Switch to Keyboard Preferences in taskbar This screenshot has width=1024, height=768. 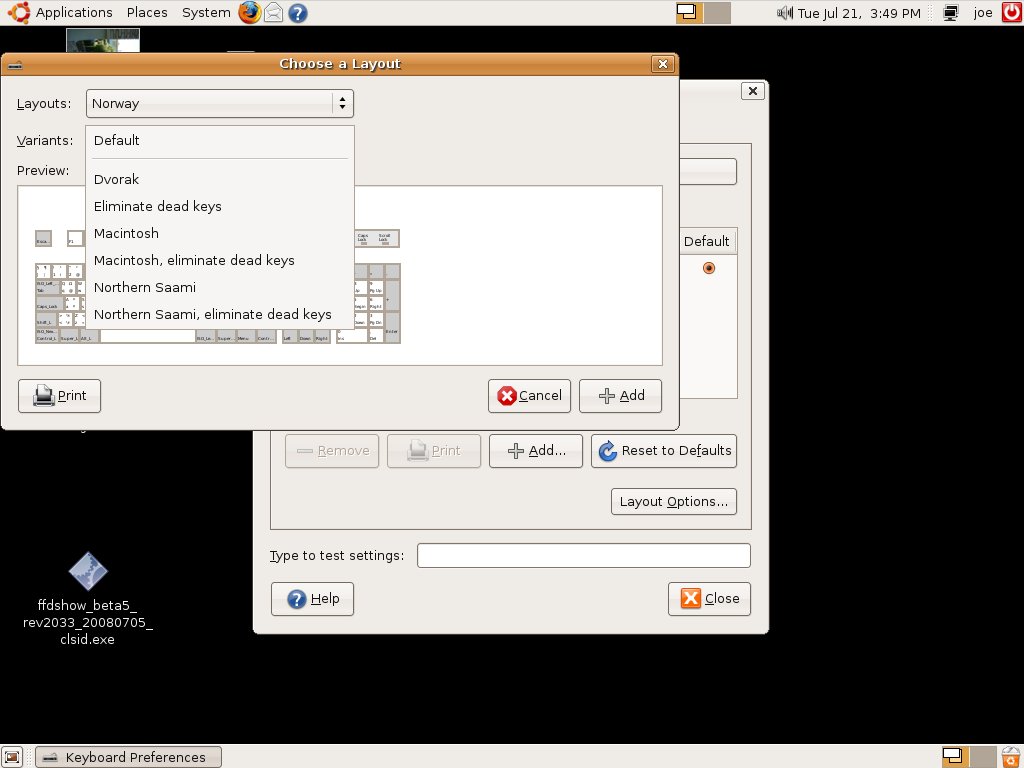pos(127,757)
